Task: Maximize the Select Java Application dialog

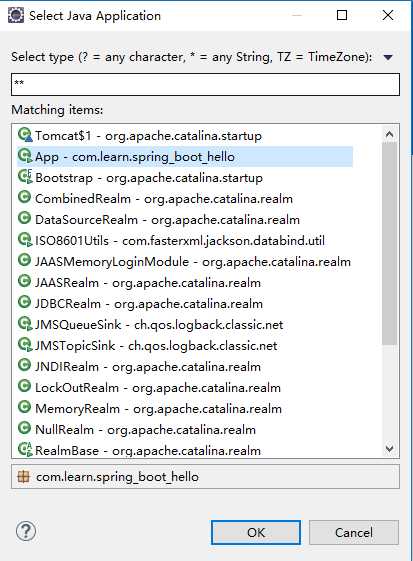Action: click(x=342, y=15)
